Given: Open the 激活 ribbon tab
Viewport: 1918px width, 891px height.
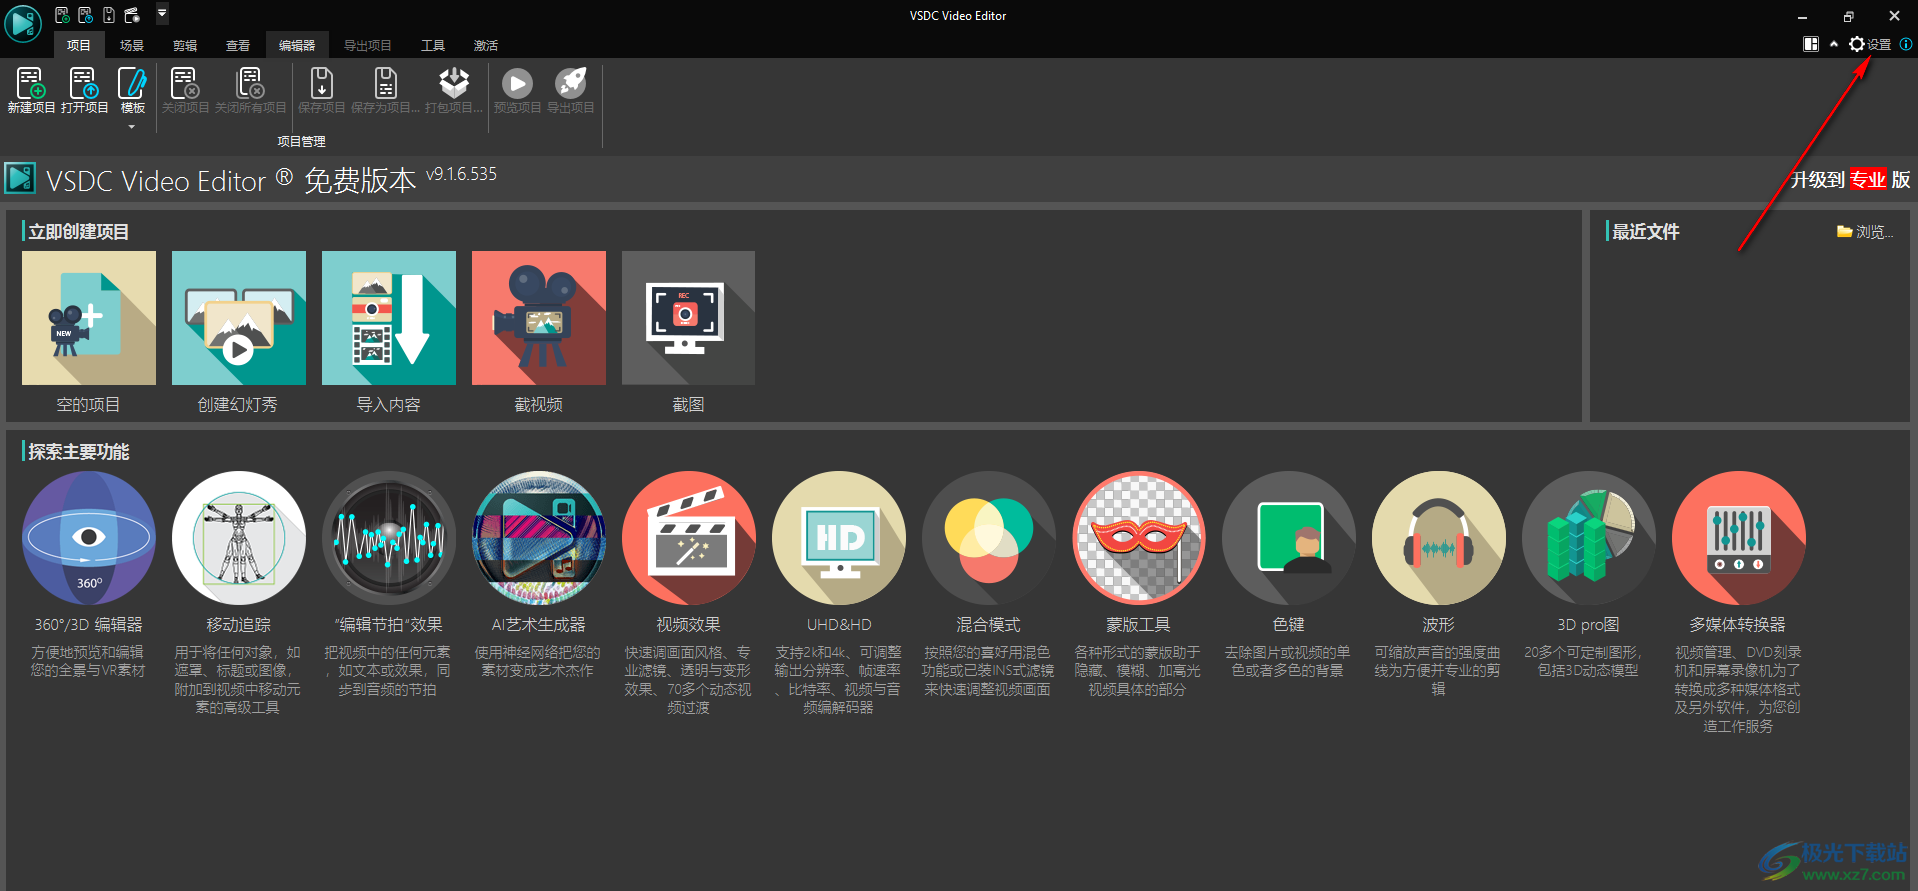Looking at the screenshot, I should [486, 45].
